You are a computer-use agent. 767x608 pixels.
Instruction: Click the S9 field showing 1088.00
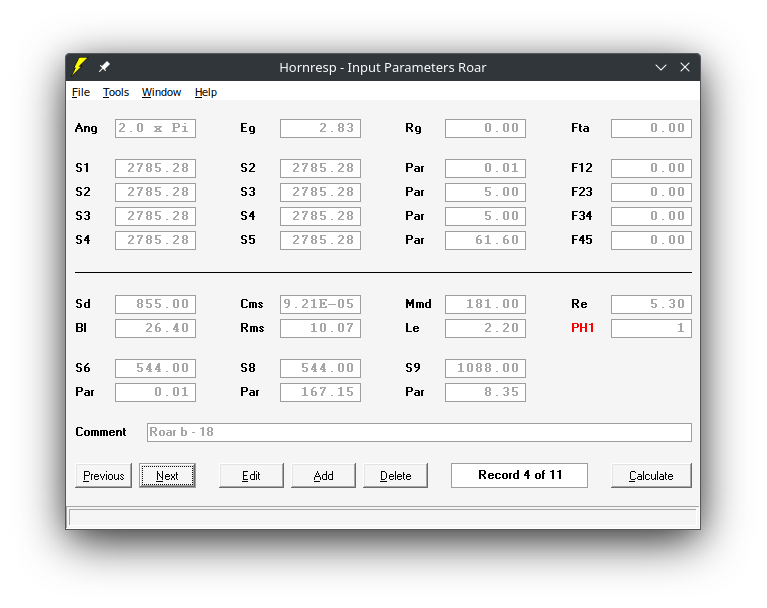tap(485, 368)
